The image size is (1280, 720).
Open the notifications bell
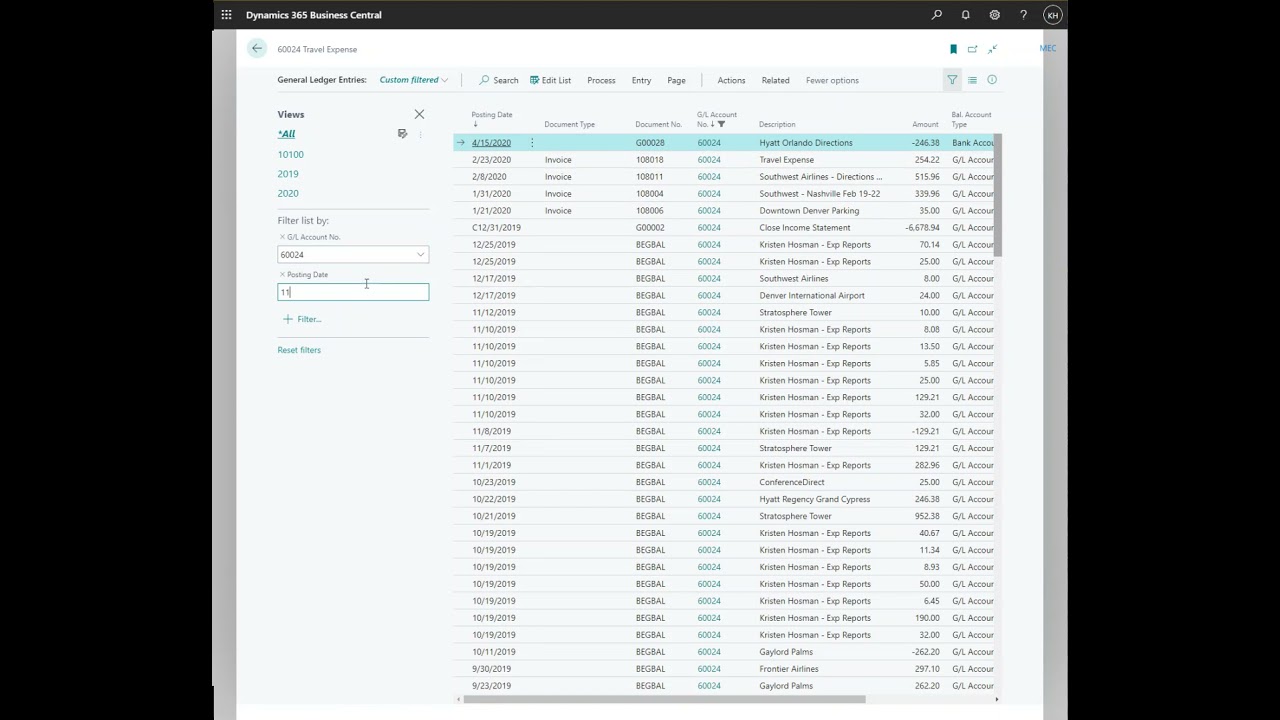point(965,15)
